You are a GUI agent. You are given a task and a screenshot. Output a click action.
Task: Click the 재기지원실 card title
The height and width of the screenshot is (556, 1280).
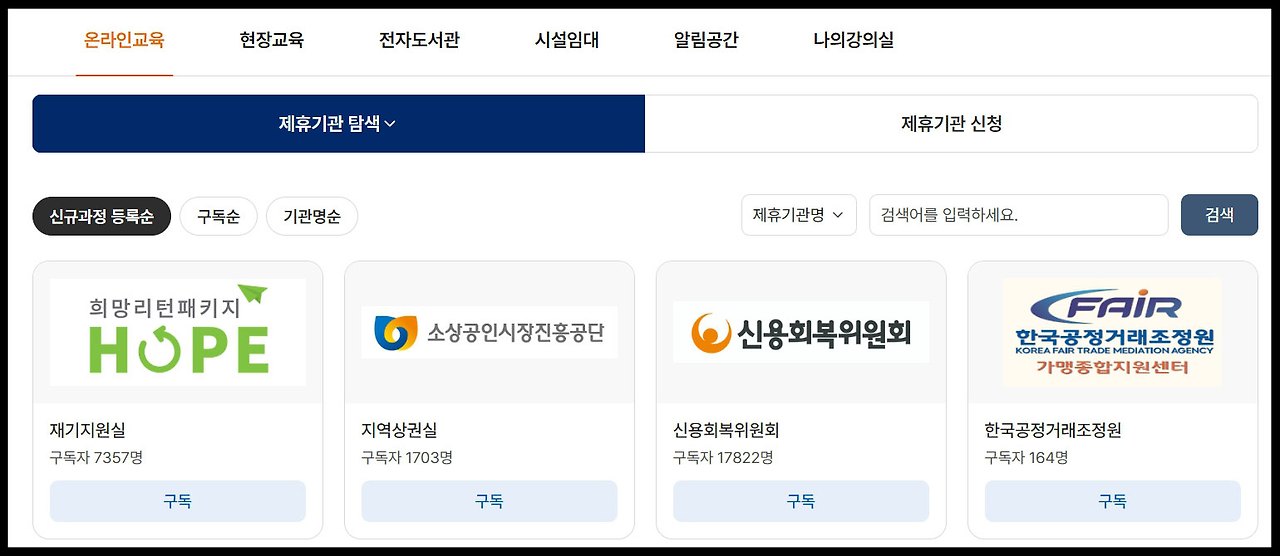pos(88,431)
